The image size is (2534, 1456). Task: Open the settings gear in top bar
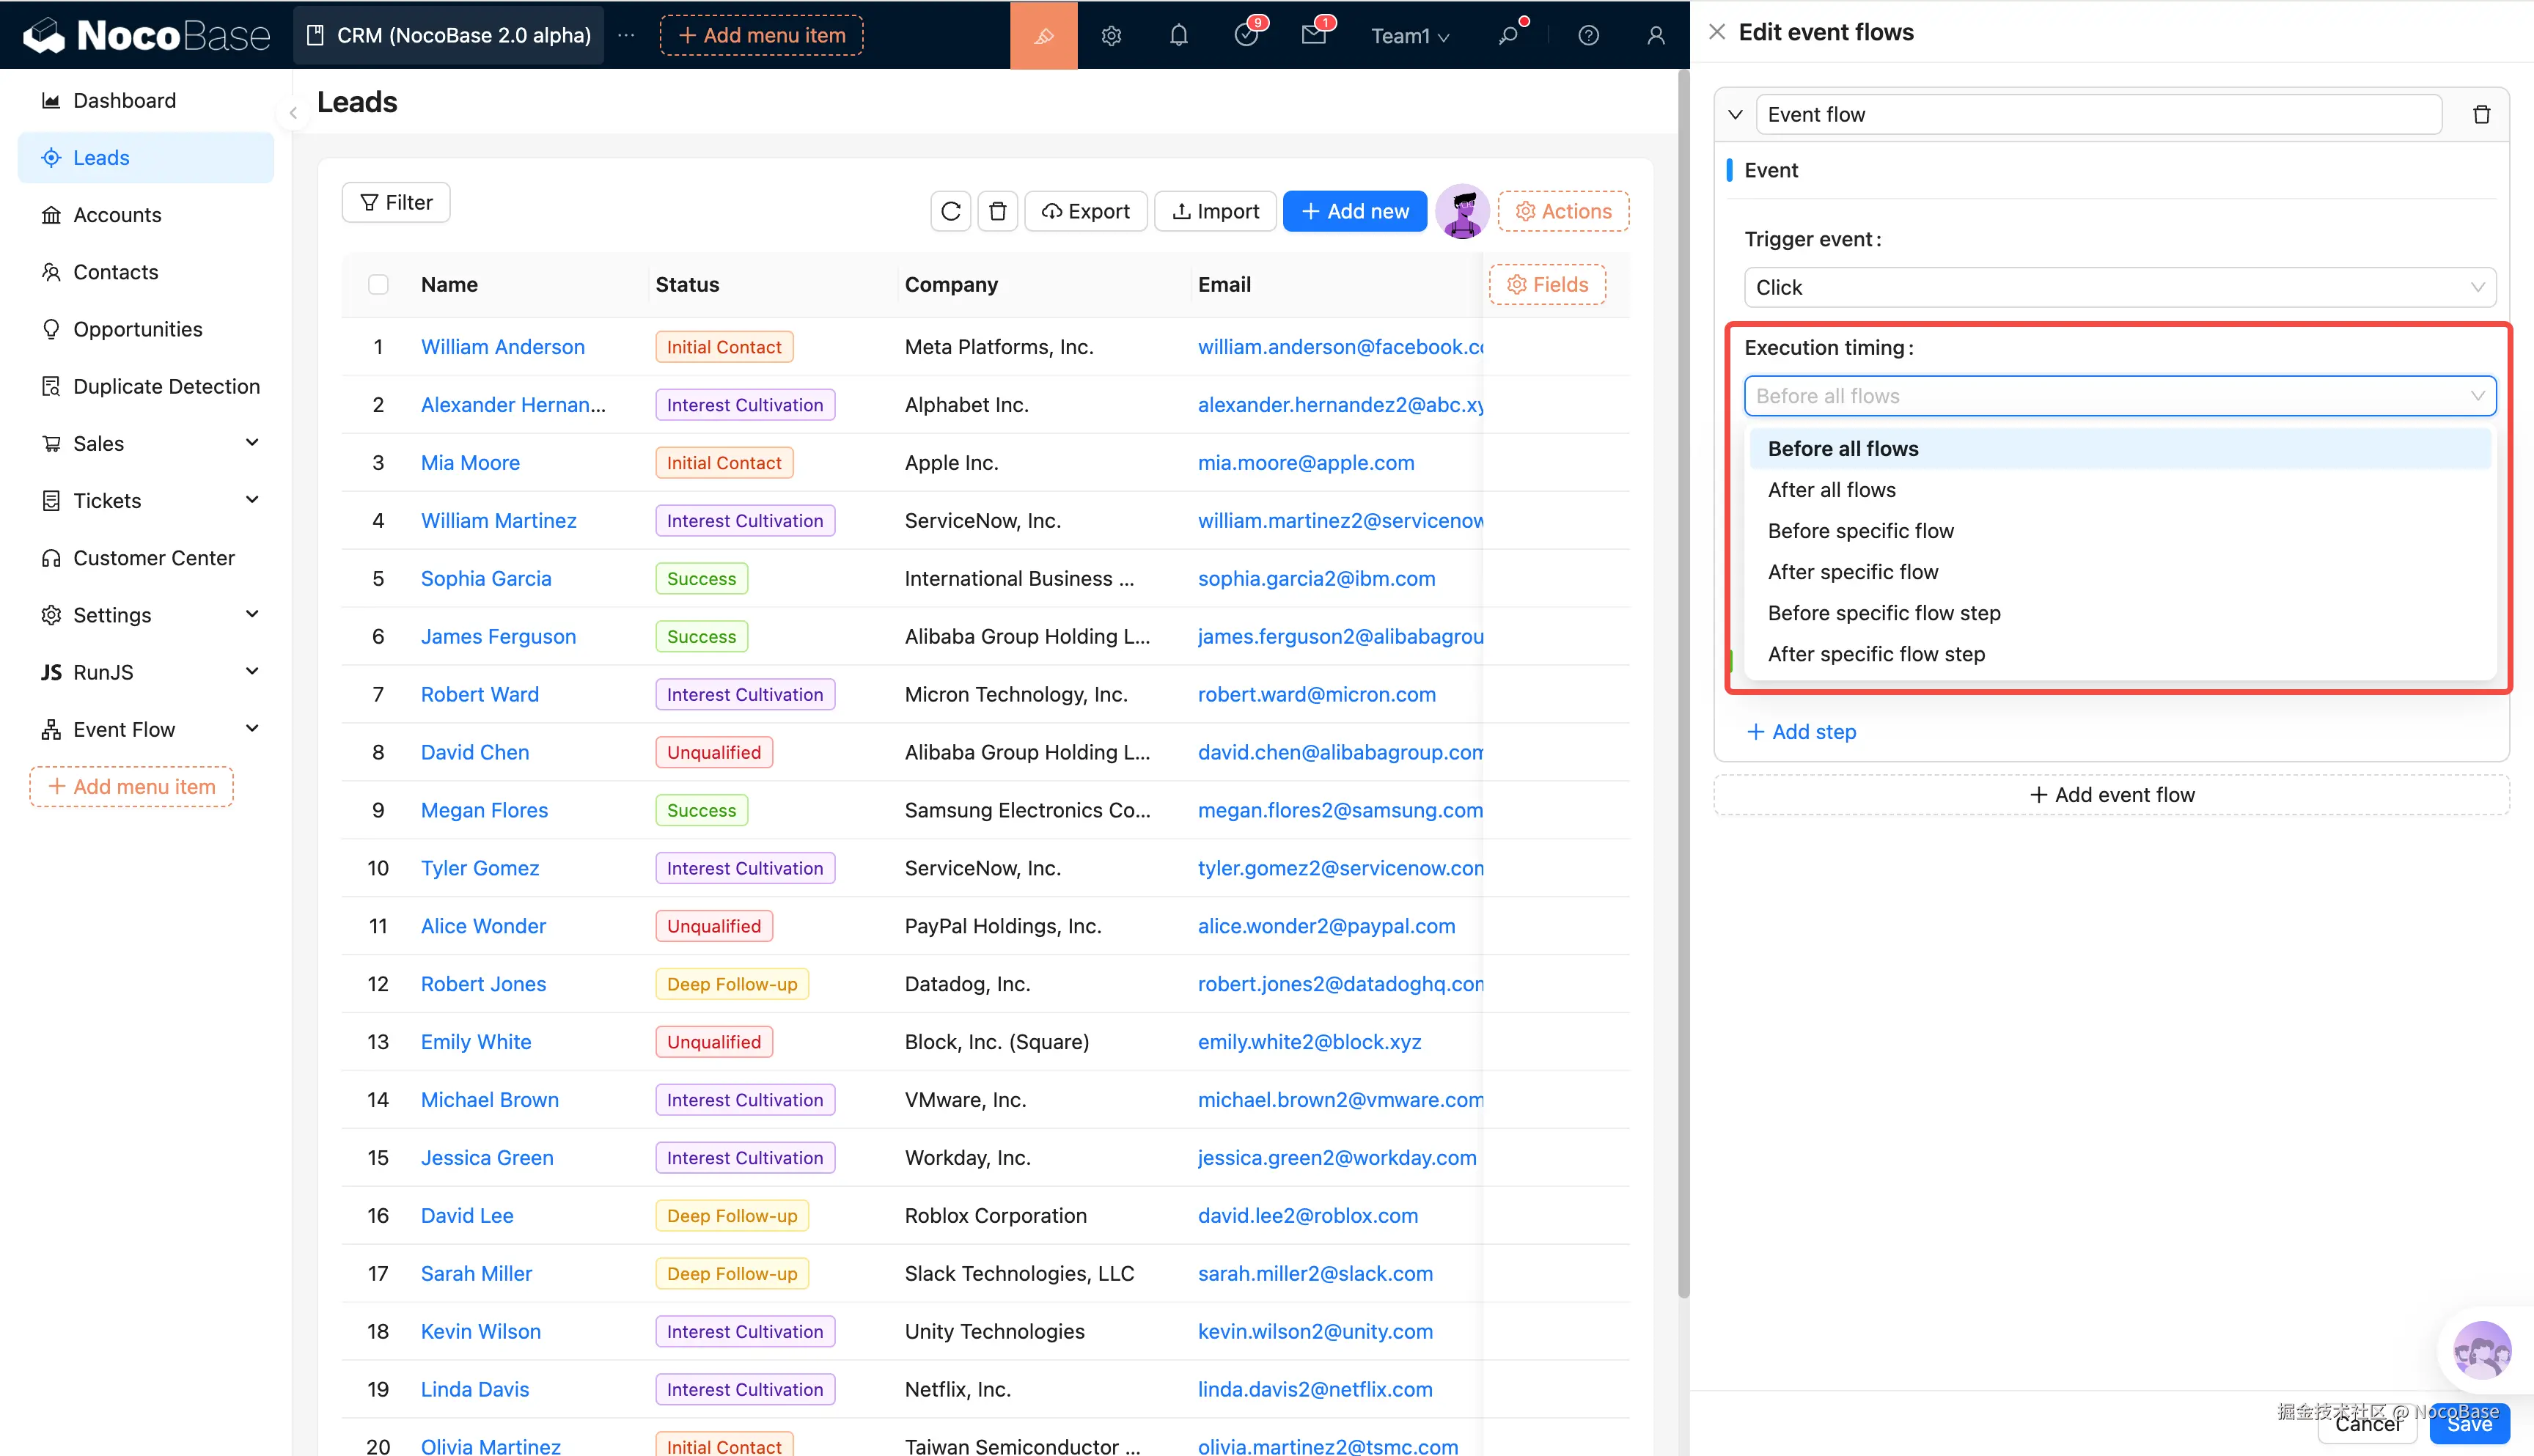pos(1111,36)
